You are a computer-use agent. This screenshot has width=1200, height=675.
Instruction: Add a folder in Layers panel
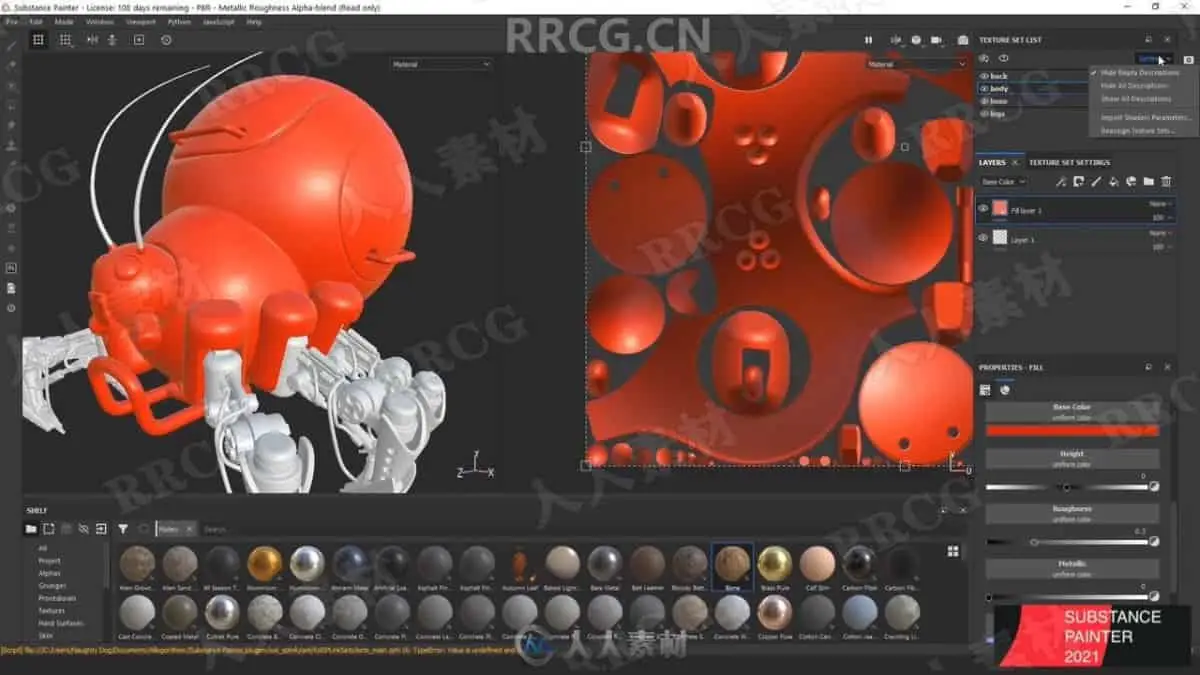[x=1148, y=181]
